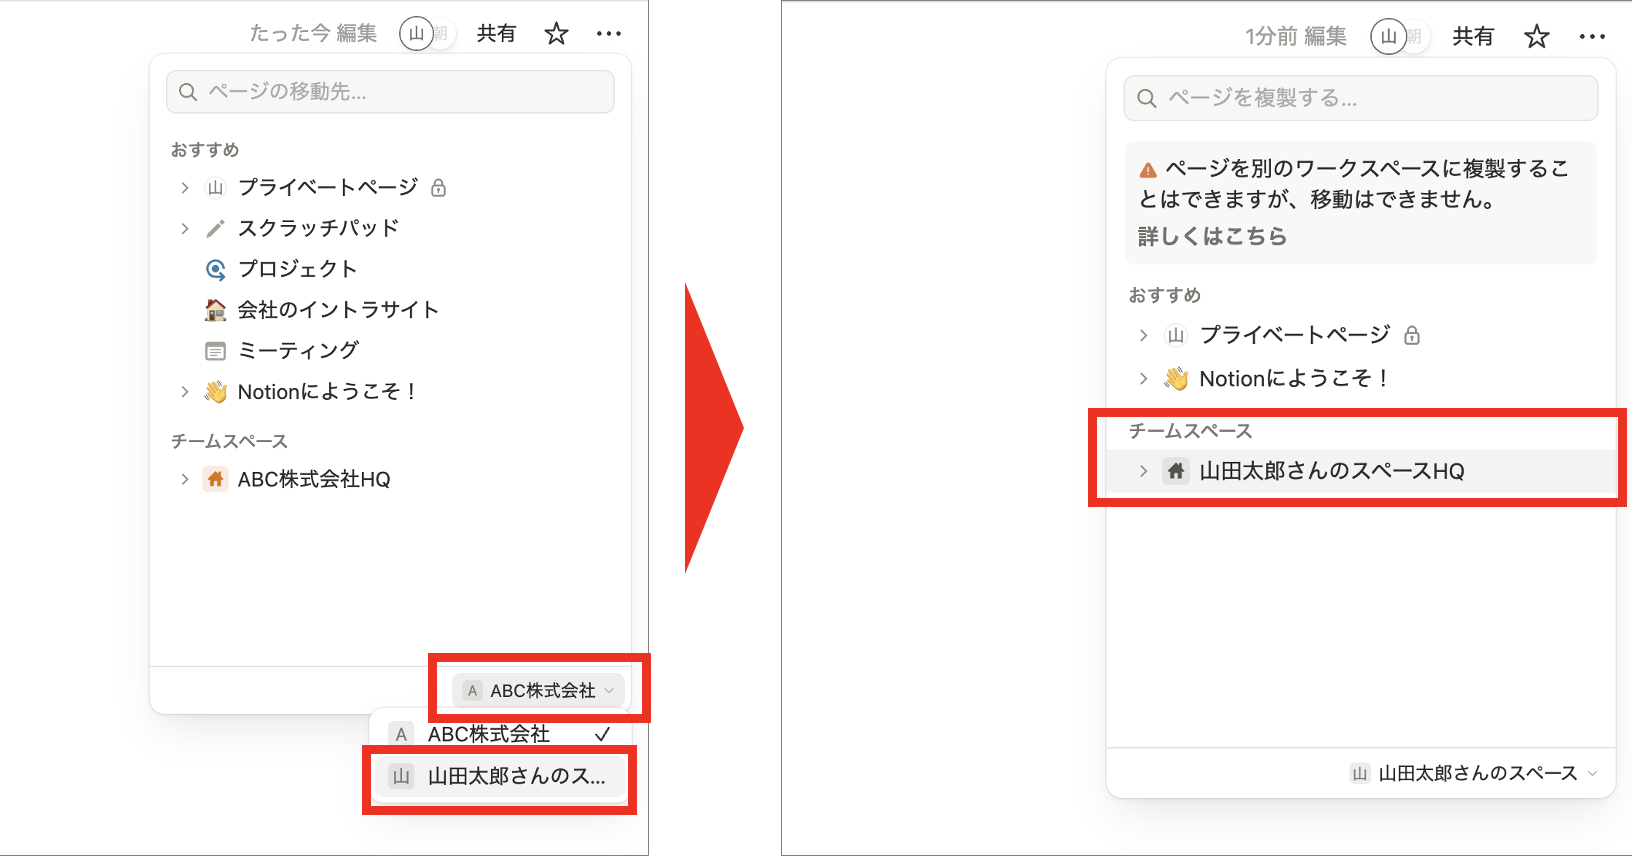The image size is (1632, 856).
Task: Click the house icon of 会社のイントラサイト
Action: [215, 311]
